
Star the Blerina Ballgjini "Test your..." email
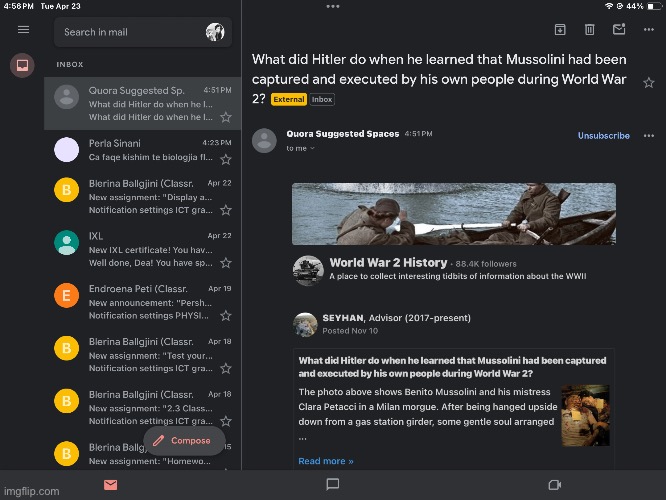pos(226,368)
